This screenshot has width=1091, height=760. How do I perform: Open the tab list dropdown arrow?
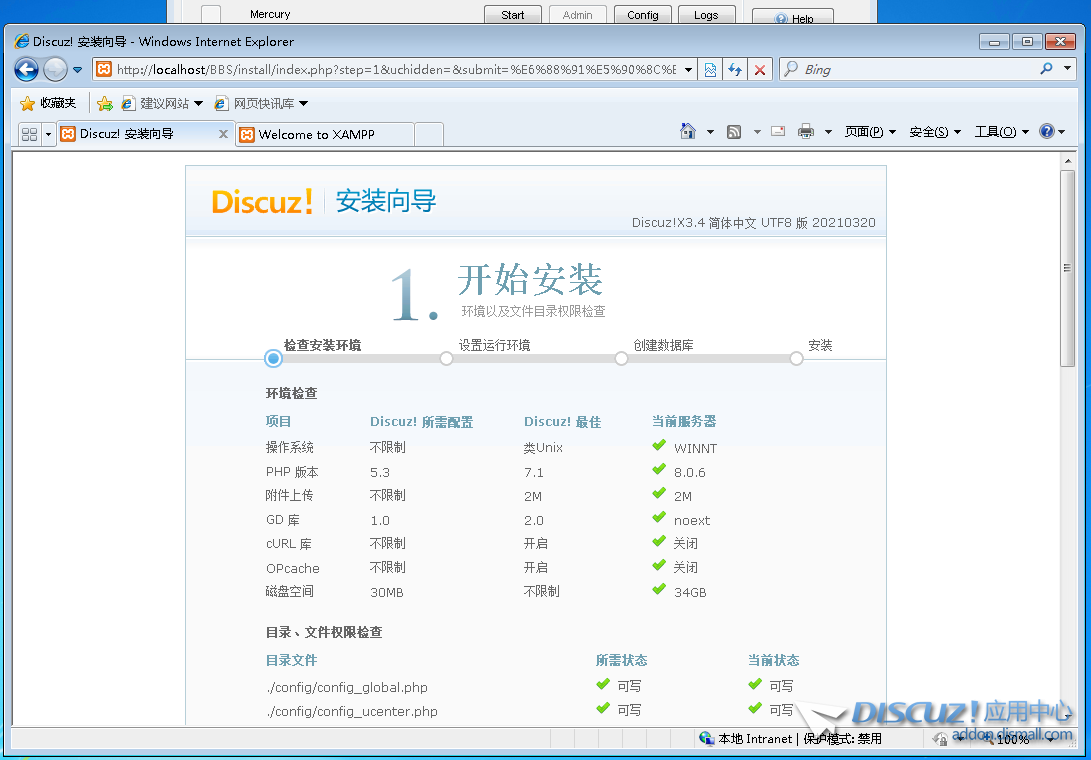[48, 134]
